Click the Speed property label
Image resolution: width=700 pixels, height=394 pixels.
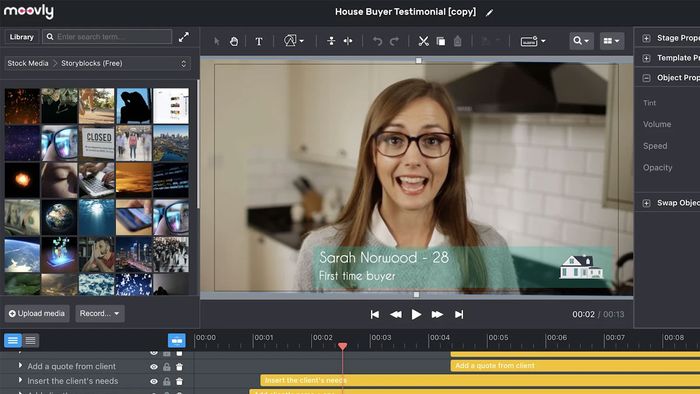tap(655, 146)
